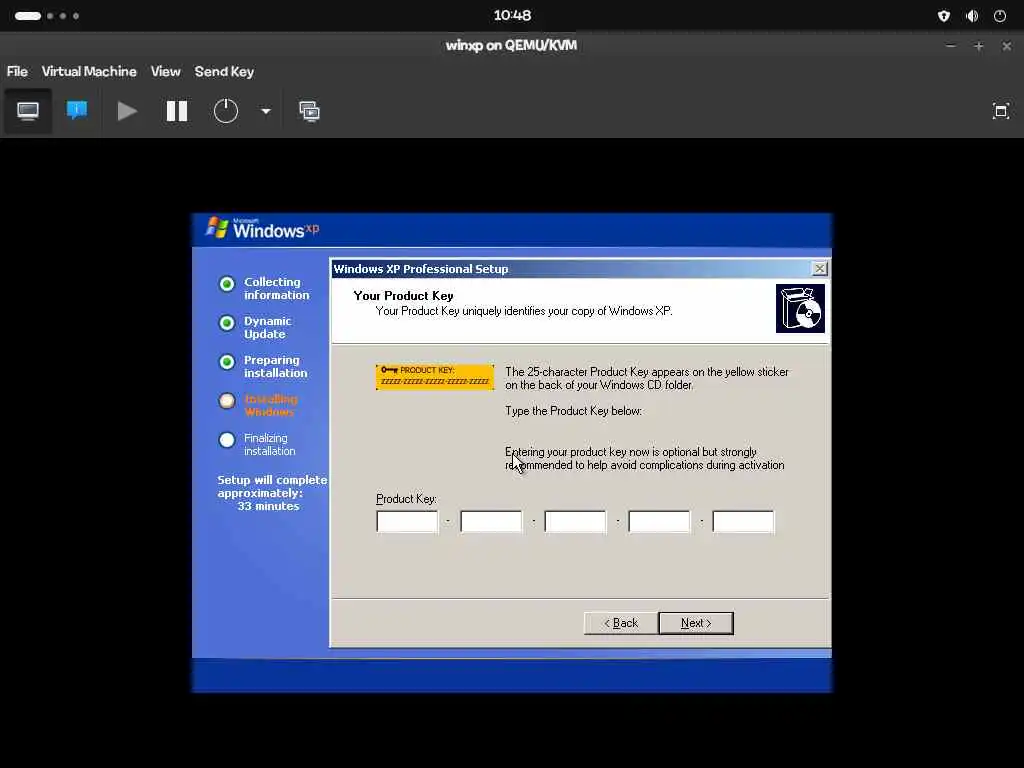Screen dimensions: 1024x768
Task: Click 'Your Product Key' heading text
Action: (404, 296)
